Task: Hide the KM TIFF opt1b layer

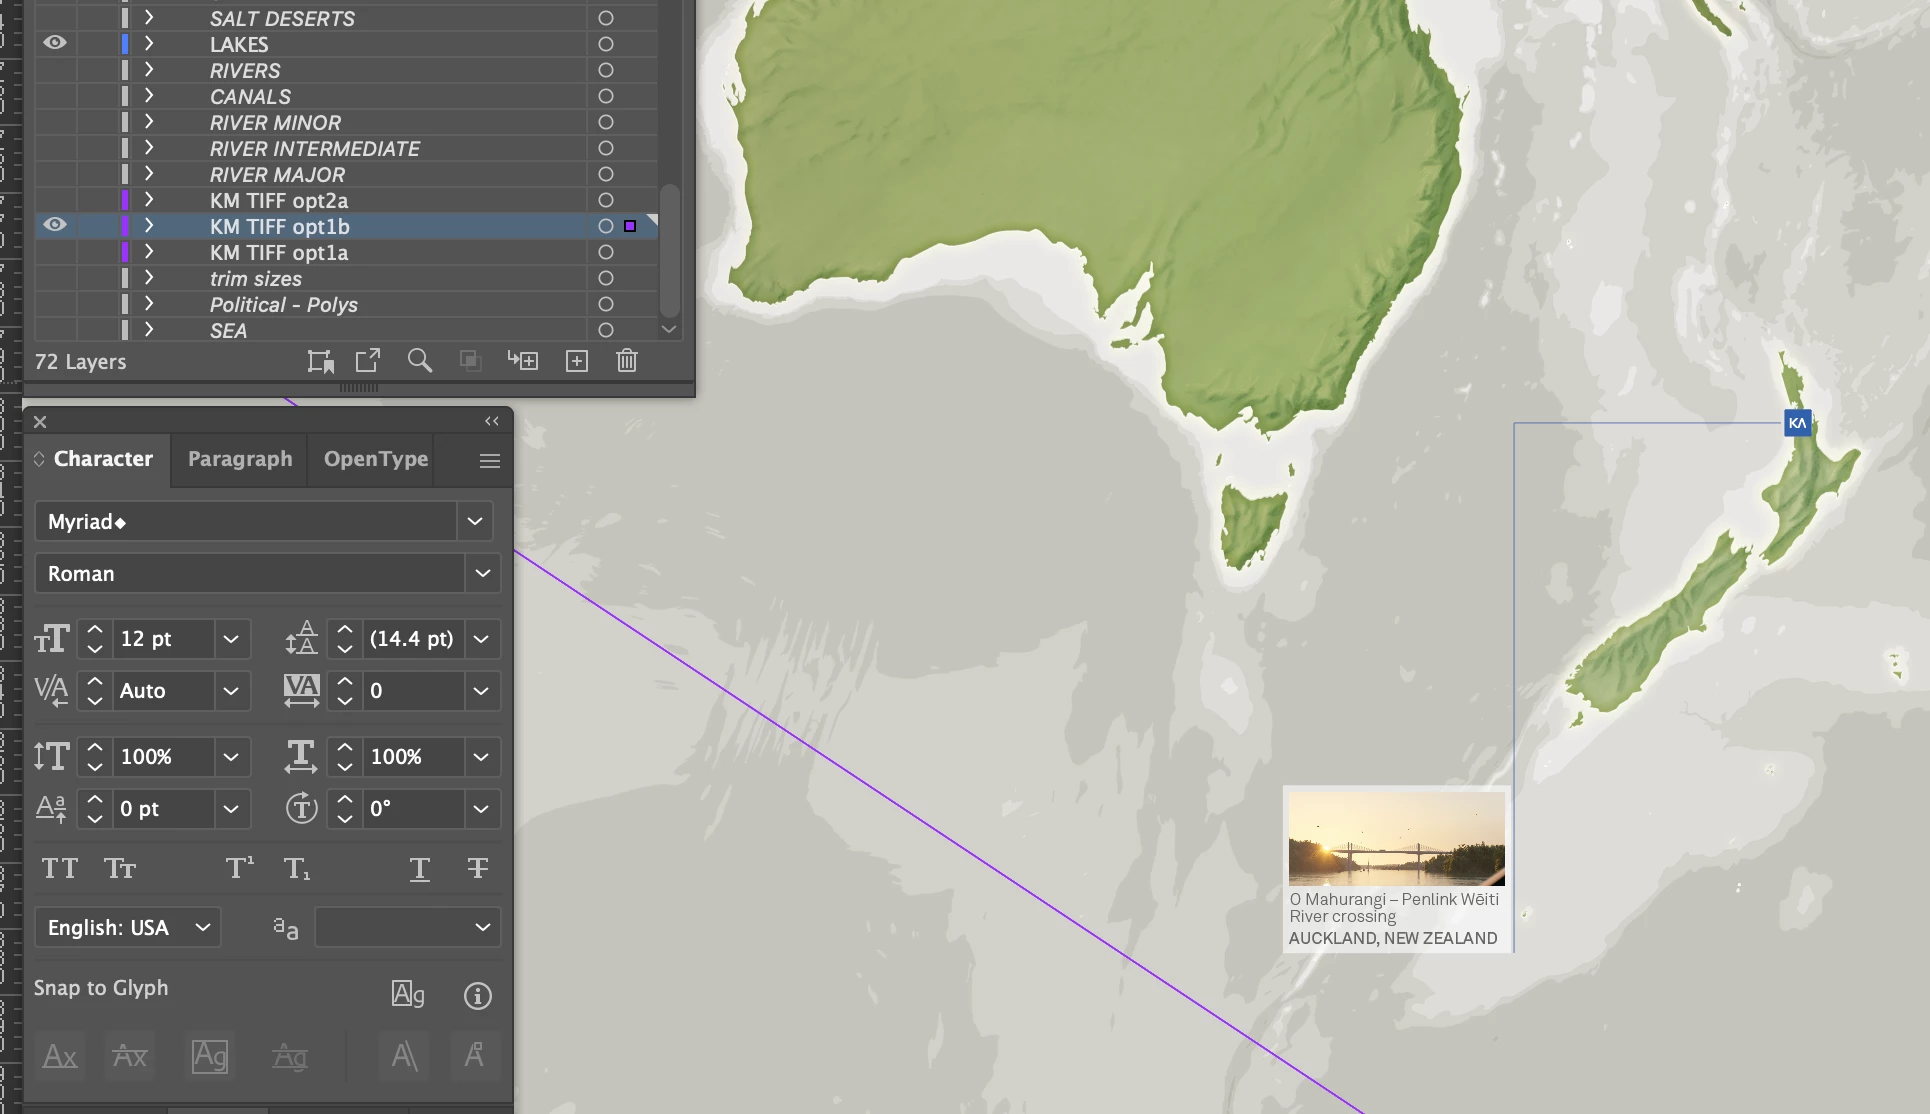Action: [x=55, y=225]
